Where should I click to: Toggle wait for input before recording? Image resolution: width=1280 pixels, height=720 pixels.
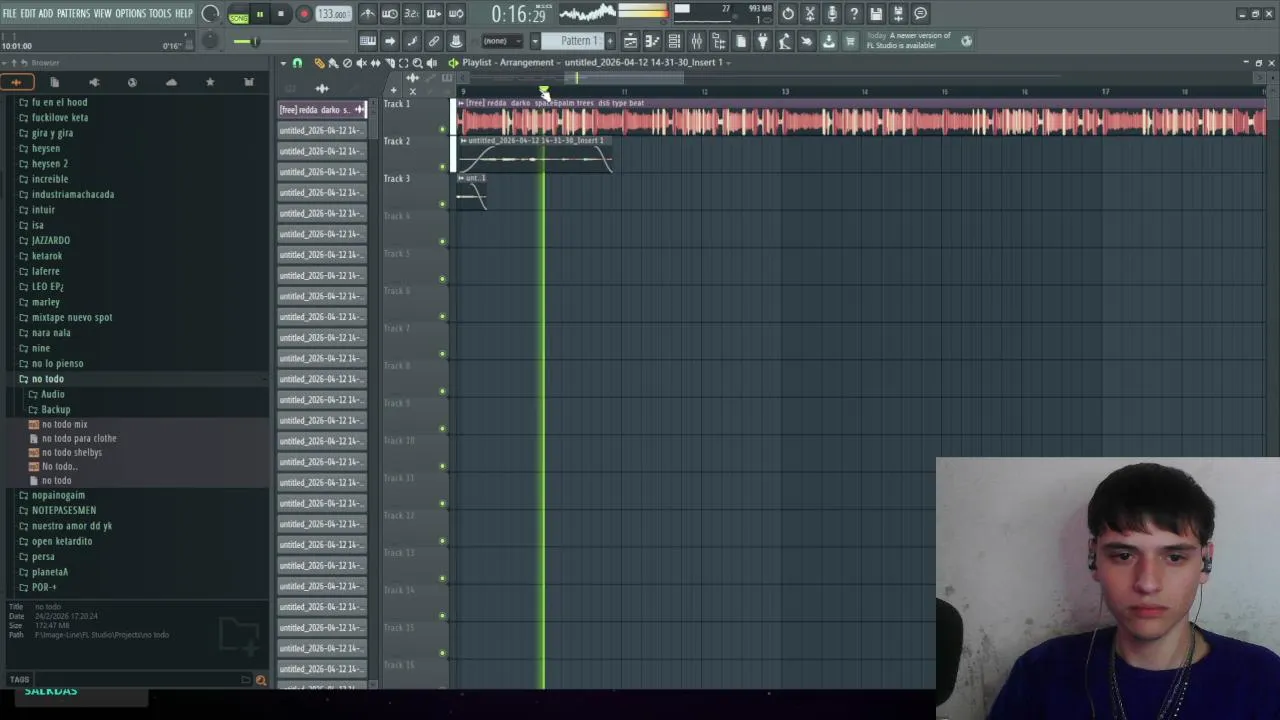point(389,13)
